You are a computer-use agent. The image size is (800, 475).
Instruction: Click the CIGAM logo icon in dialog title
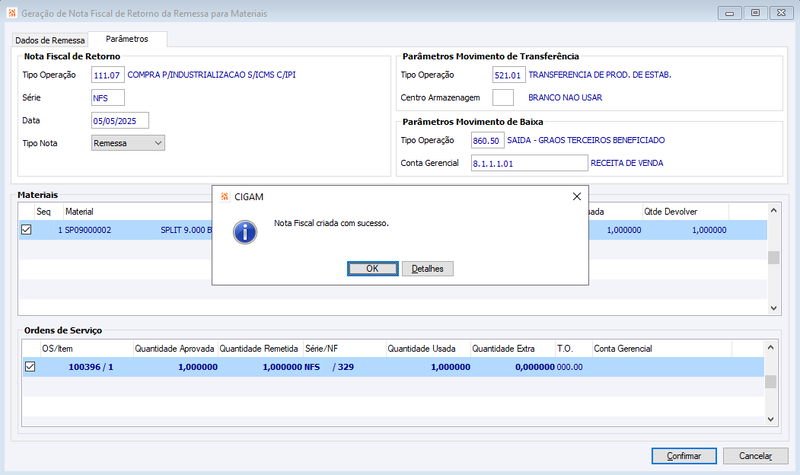click(224, 196)
